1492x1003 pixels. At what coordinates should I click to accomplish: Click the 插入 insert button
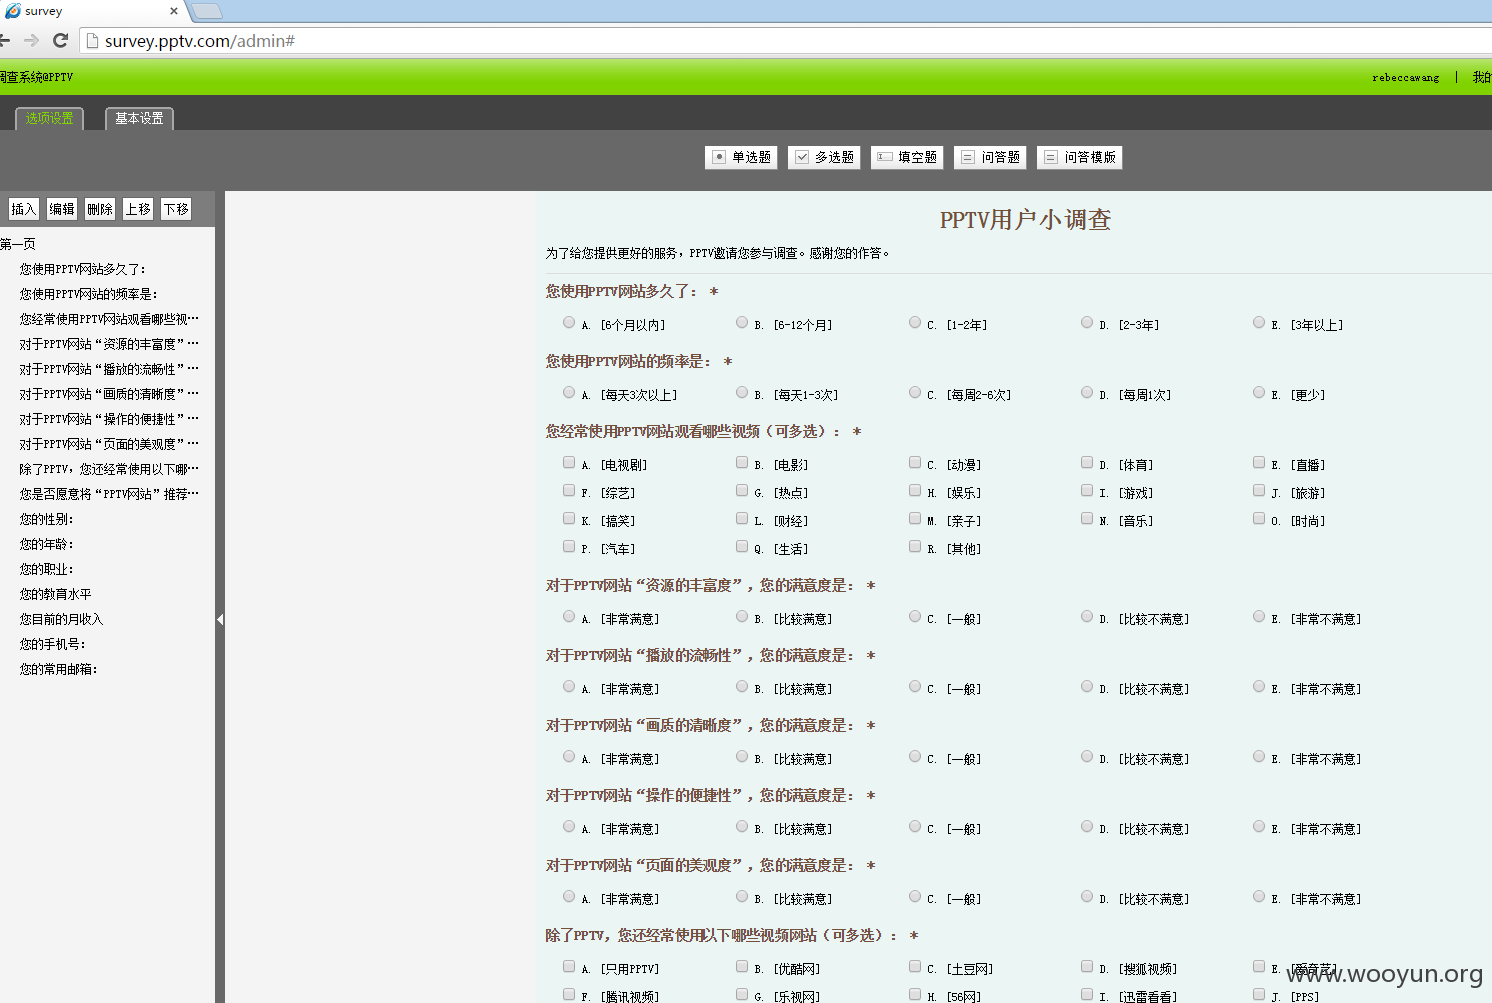(x=23, y=209)
